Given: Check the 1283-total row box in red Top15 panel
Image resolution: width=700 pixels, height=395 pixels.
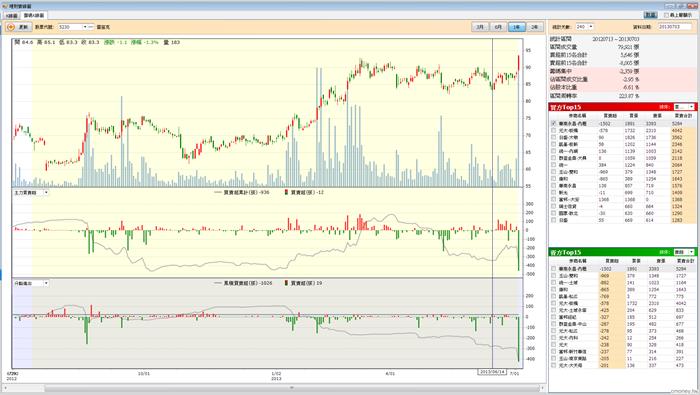Looking at the screenshot, I should point(554,220).
